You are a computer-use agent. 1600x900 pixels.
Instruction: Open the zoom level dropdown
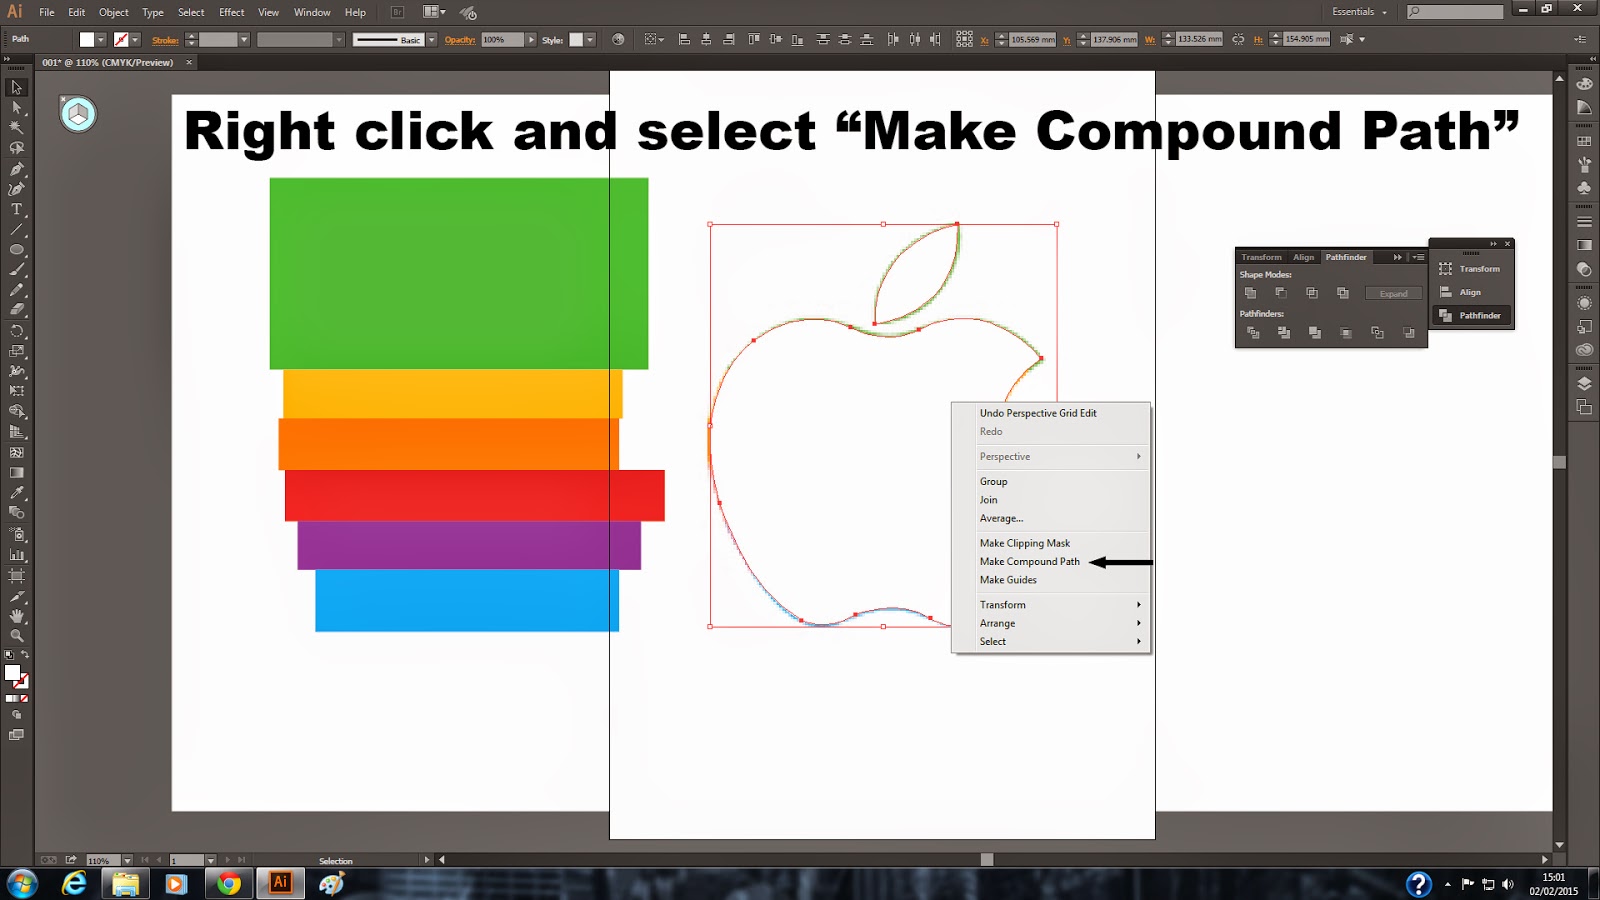click(x=127, y=860)
